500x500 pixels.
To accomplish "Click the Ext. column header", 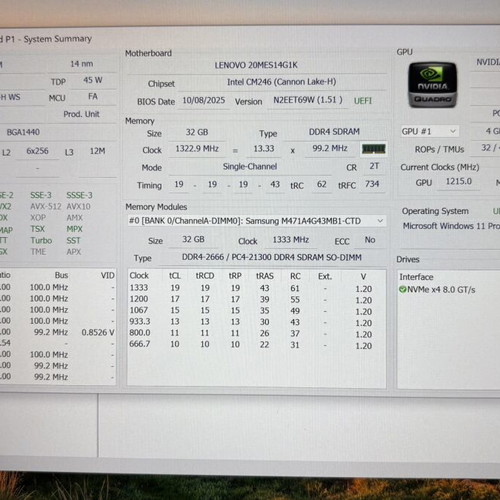I will coord(325,276).
